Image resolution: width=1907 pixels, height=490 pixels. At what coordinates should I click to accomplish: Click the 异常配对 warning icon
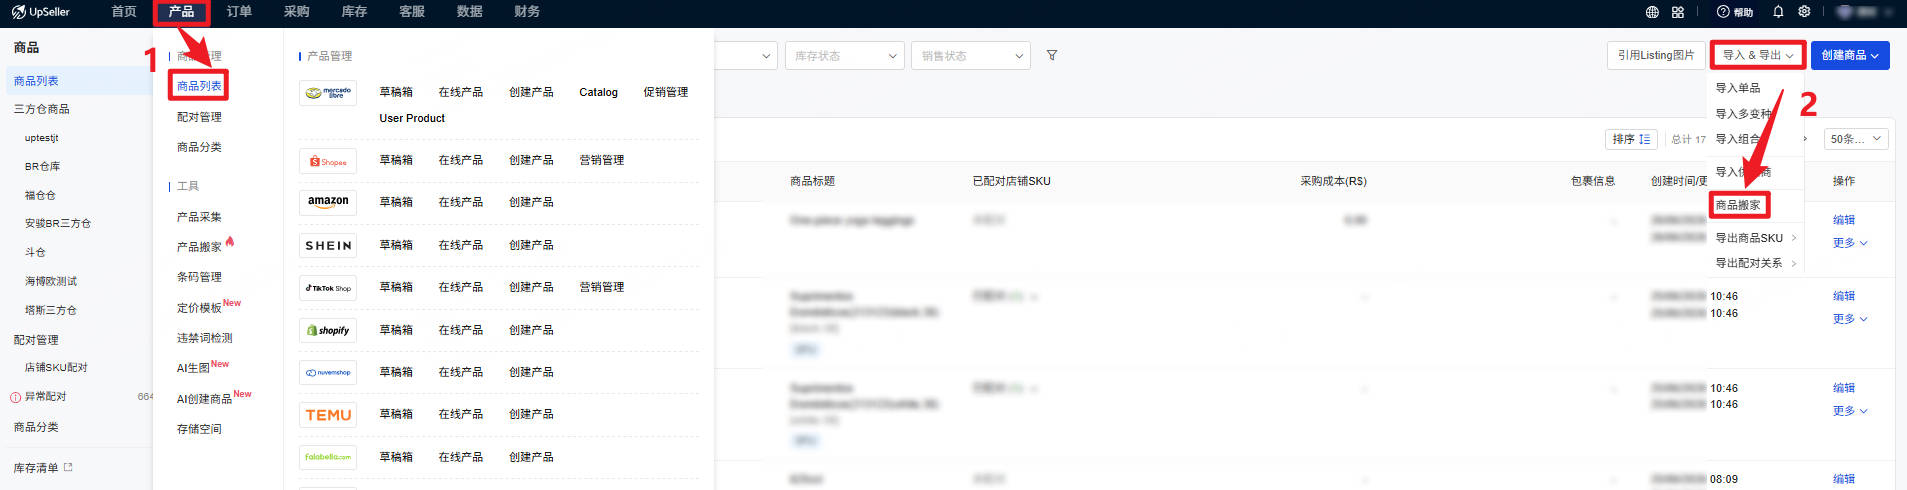15,397
